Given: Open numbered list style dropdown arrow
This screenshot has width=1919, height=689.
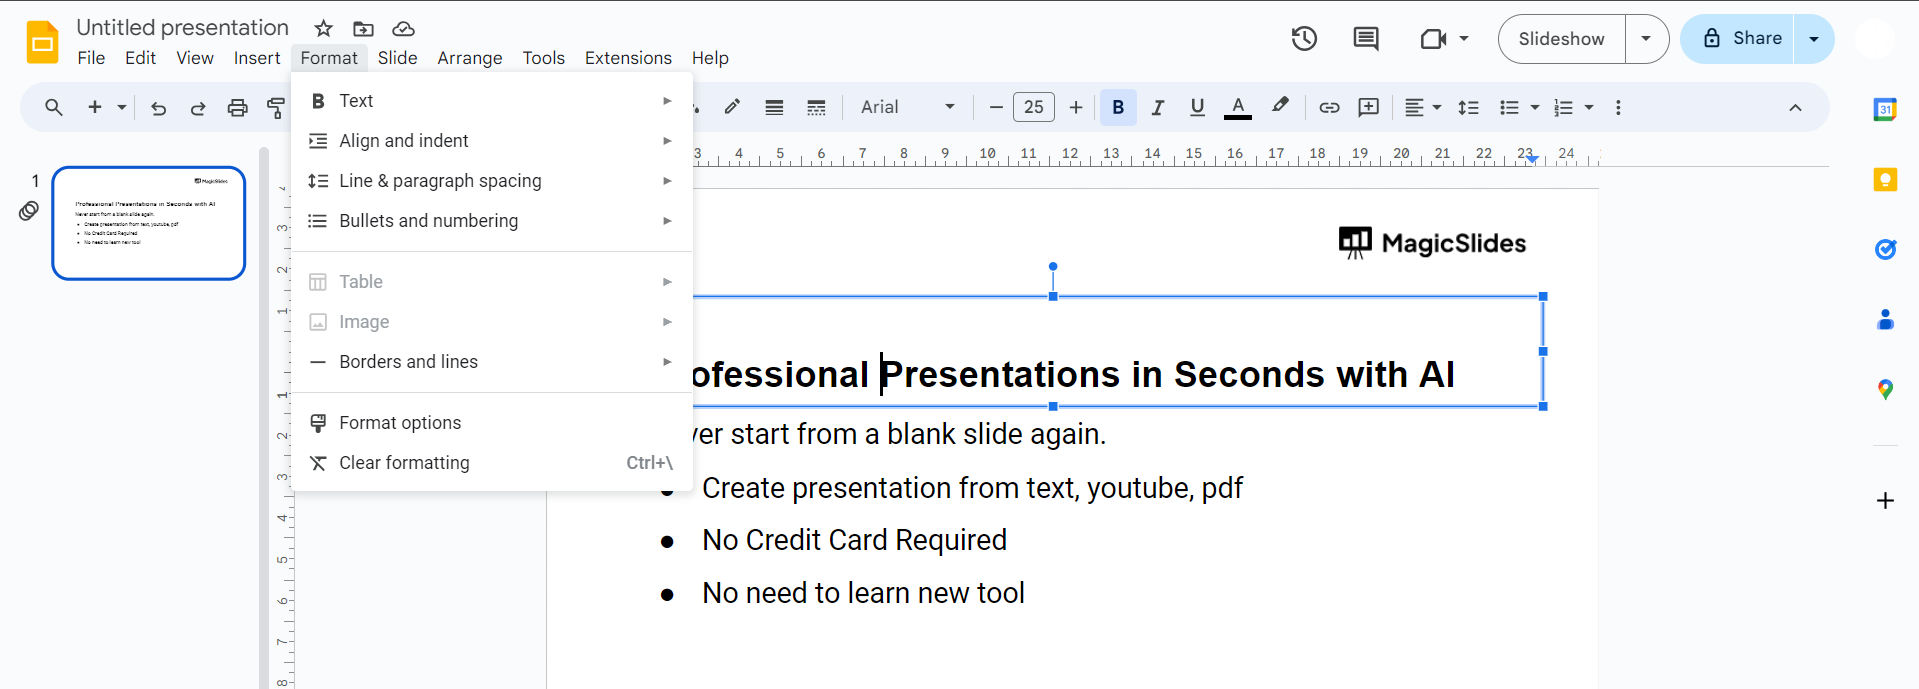Looking at the screenshot, I should 1589,107.
